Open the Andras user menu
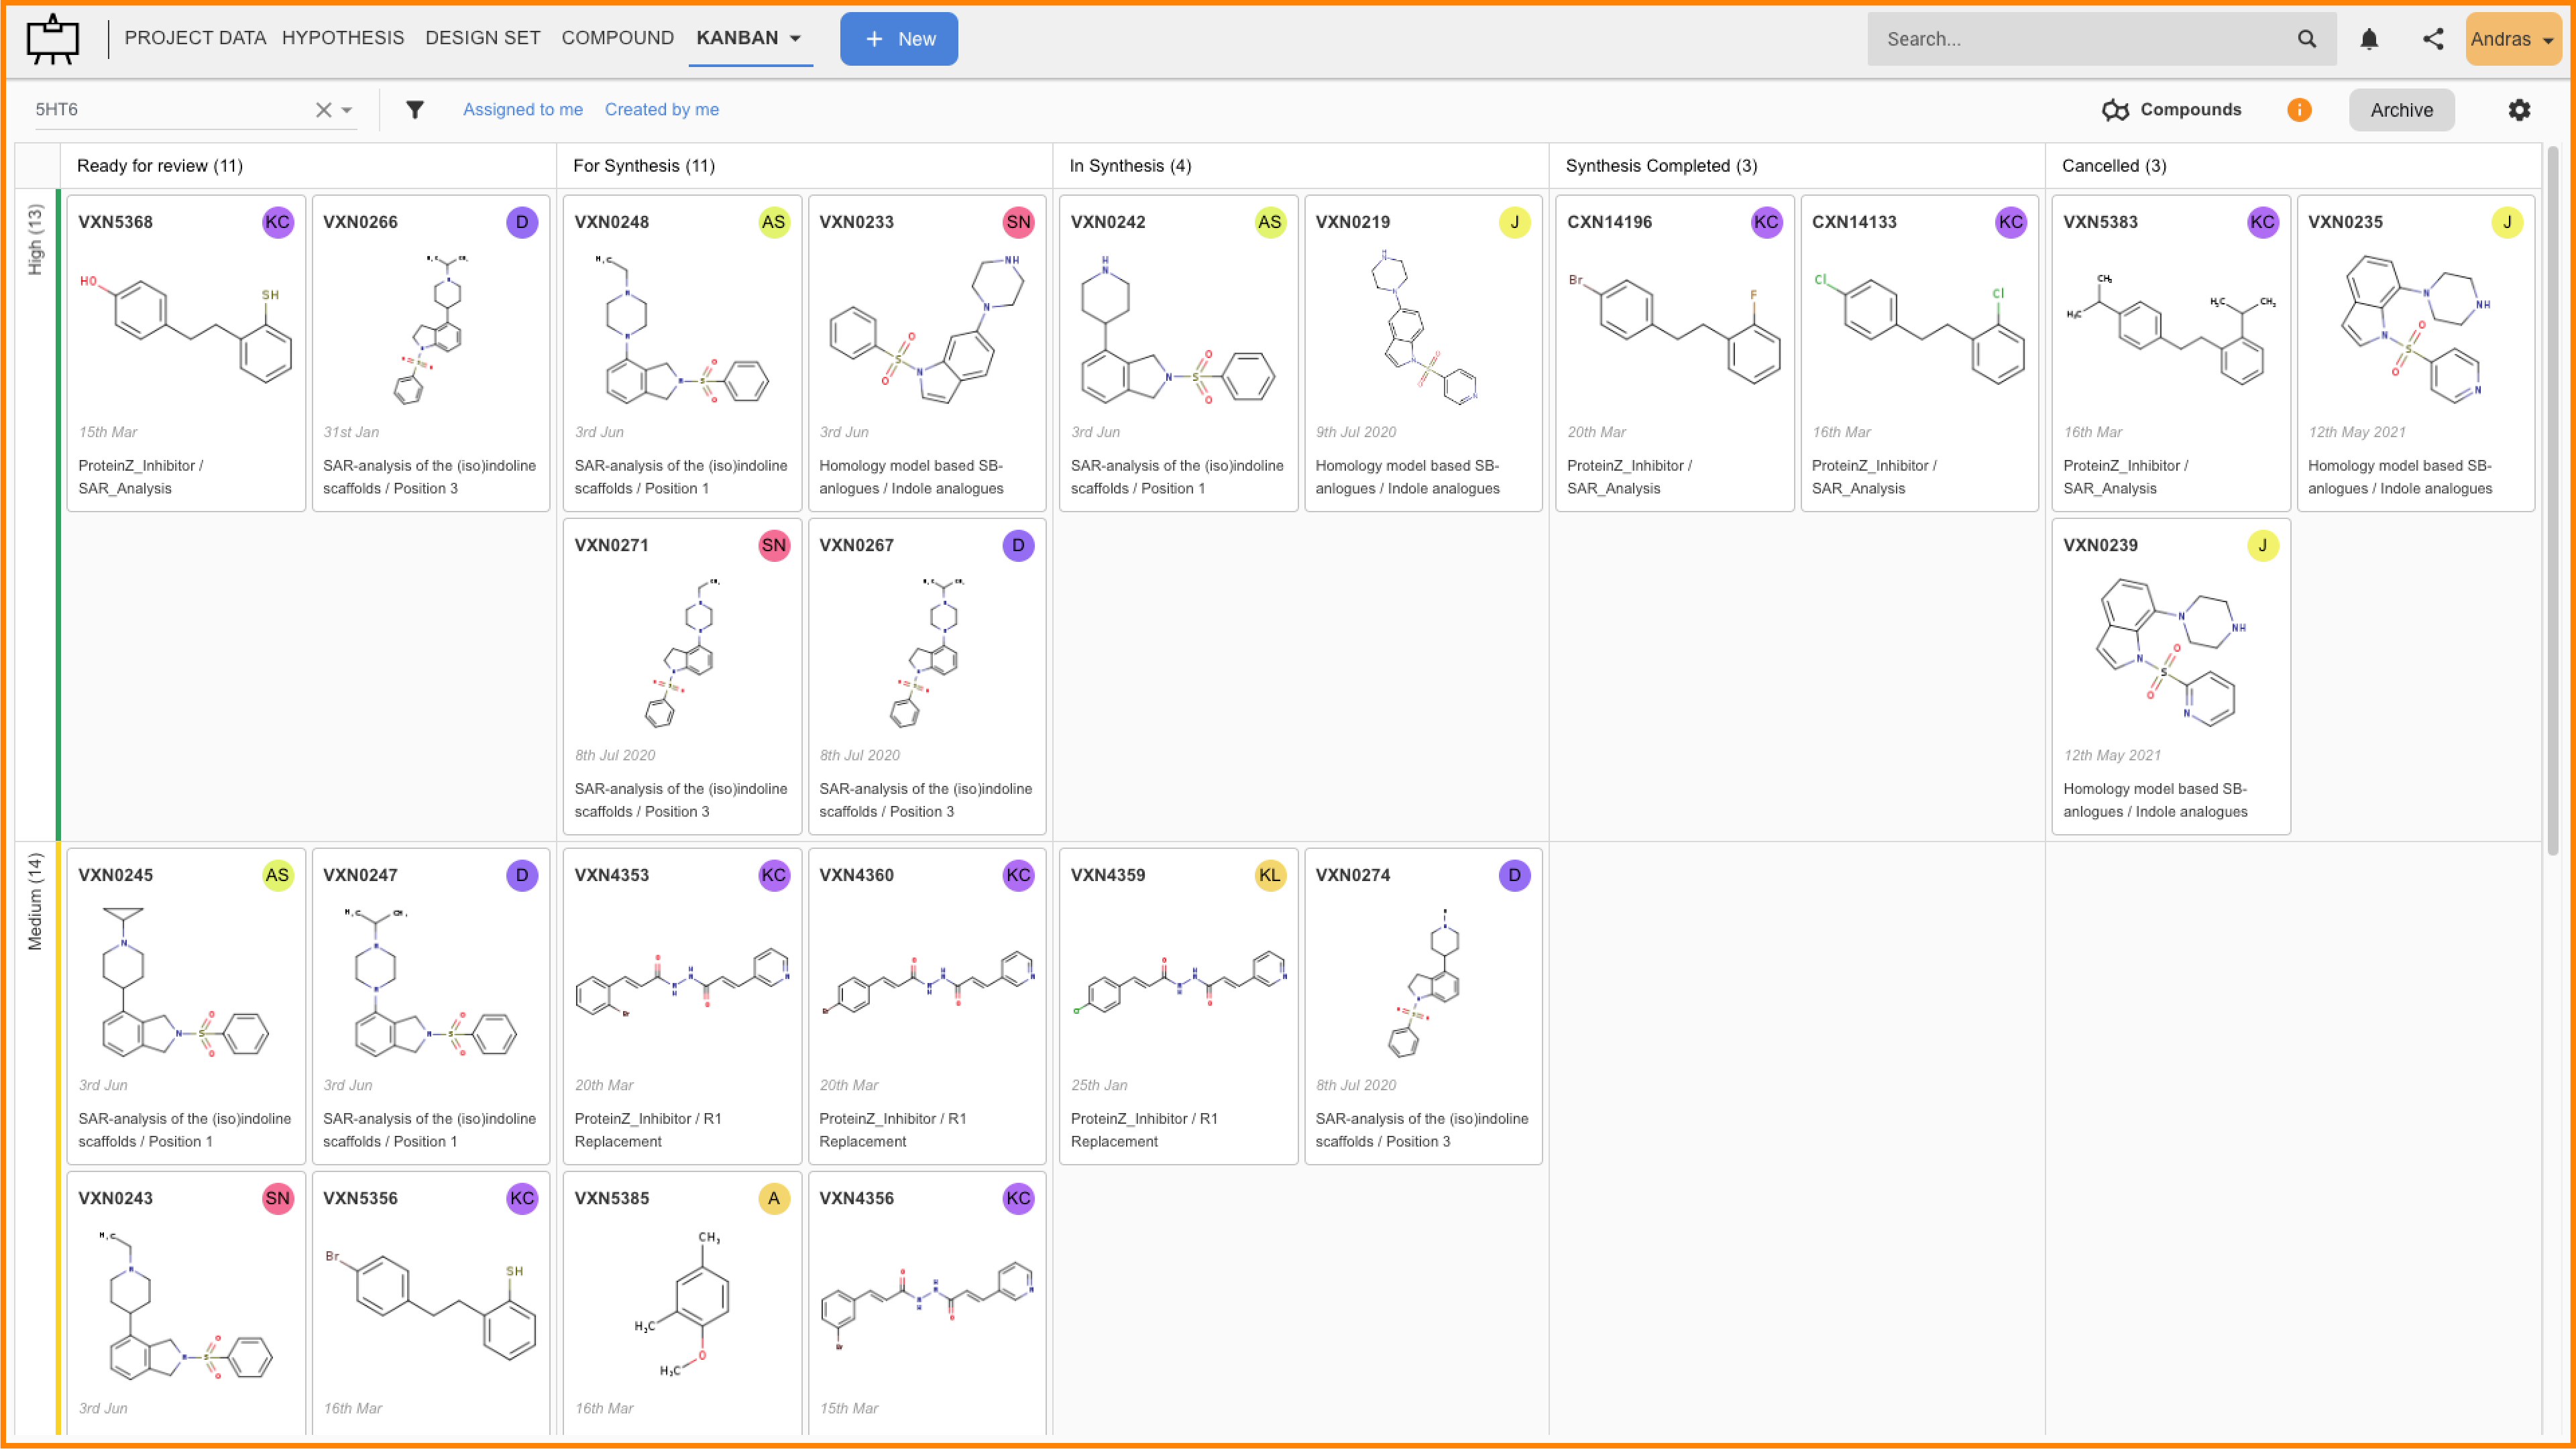The height and width of the screenshot is (1449, 2576). click(x=2512, y=39)
